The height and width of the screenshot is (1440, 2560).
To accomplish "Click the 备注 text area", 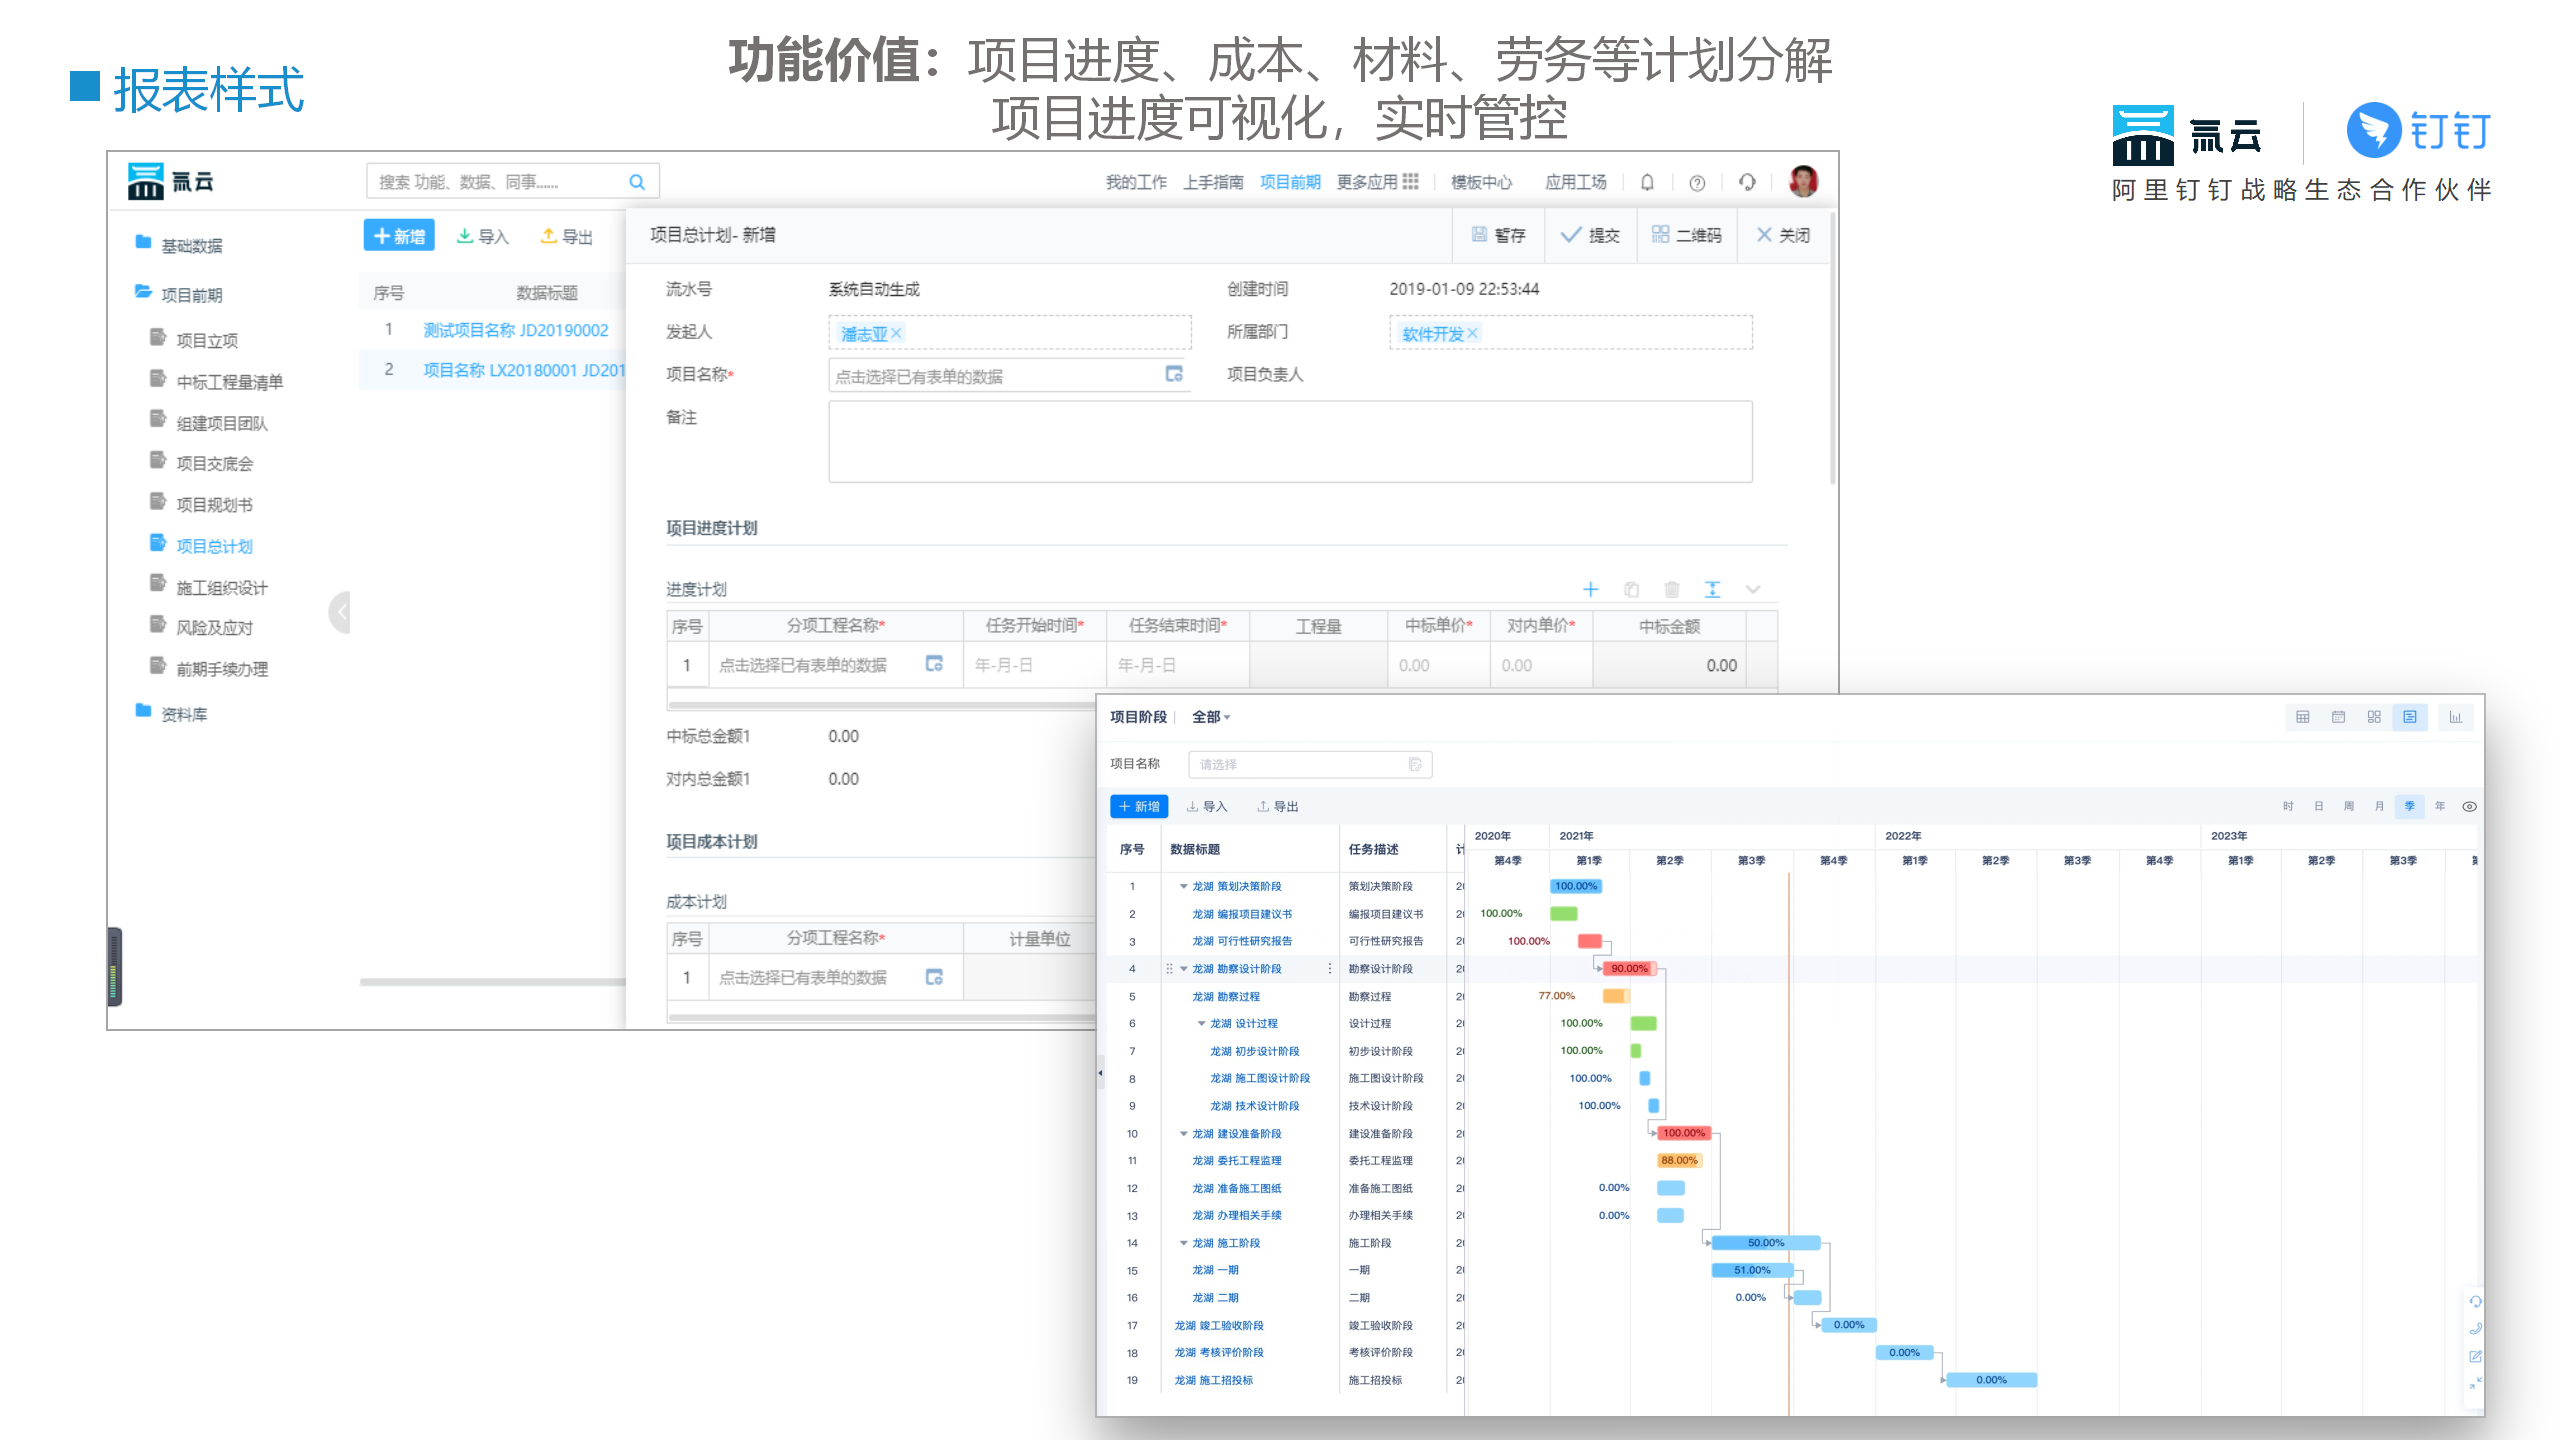I will point(1290,442).
